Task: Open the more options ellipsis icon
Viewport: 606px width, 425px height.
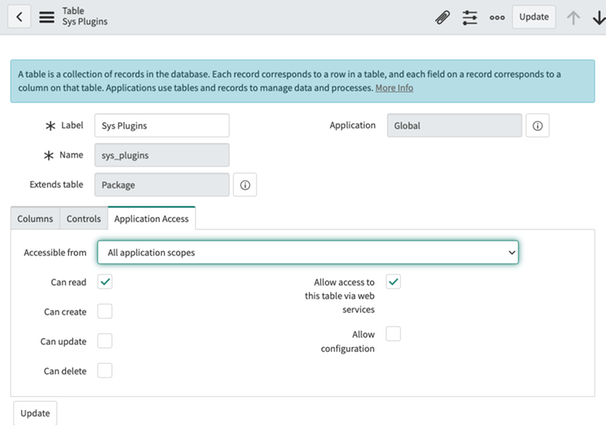Action: pyautogui.click(x=497, y=17)
